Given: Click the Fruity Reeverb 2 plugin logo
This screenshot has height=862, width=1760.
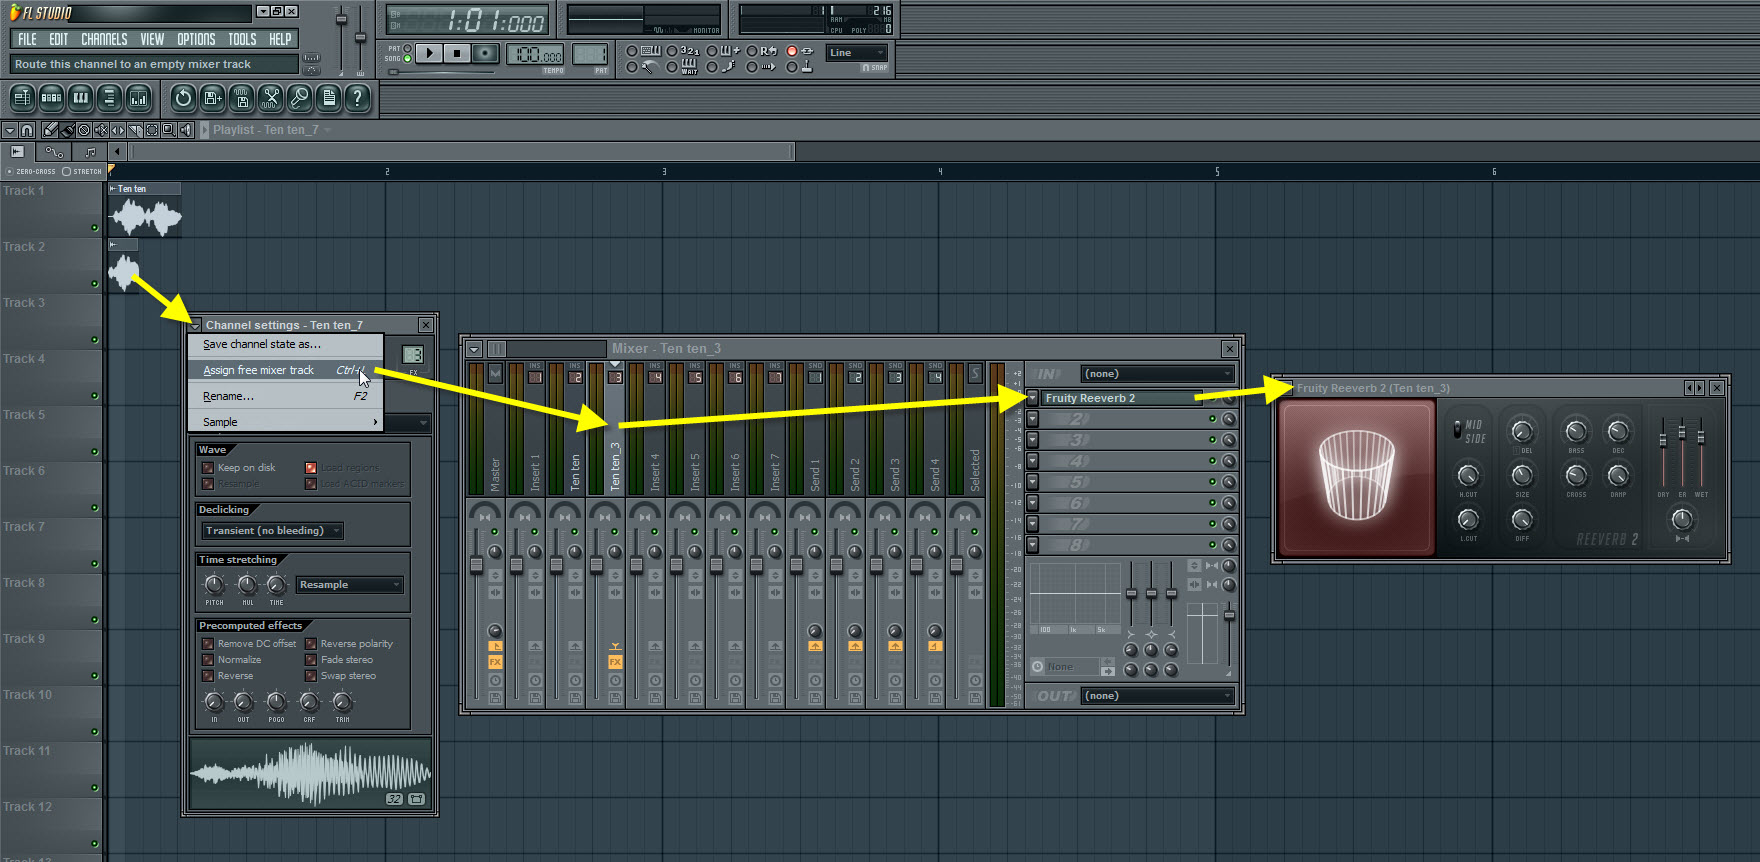Looking at the screenshot, I should [x=1357, y=477].
